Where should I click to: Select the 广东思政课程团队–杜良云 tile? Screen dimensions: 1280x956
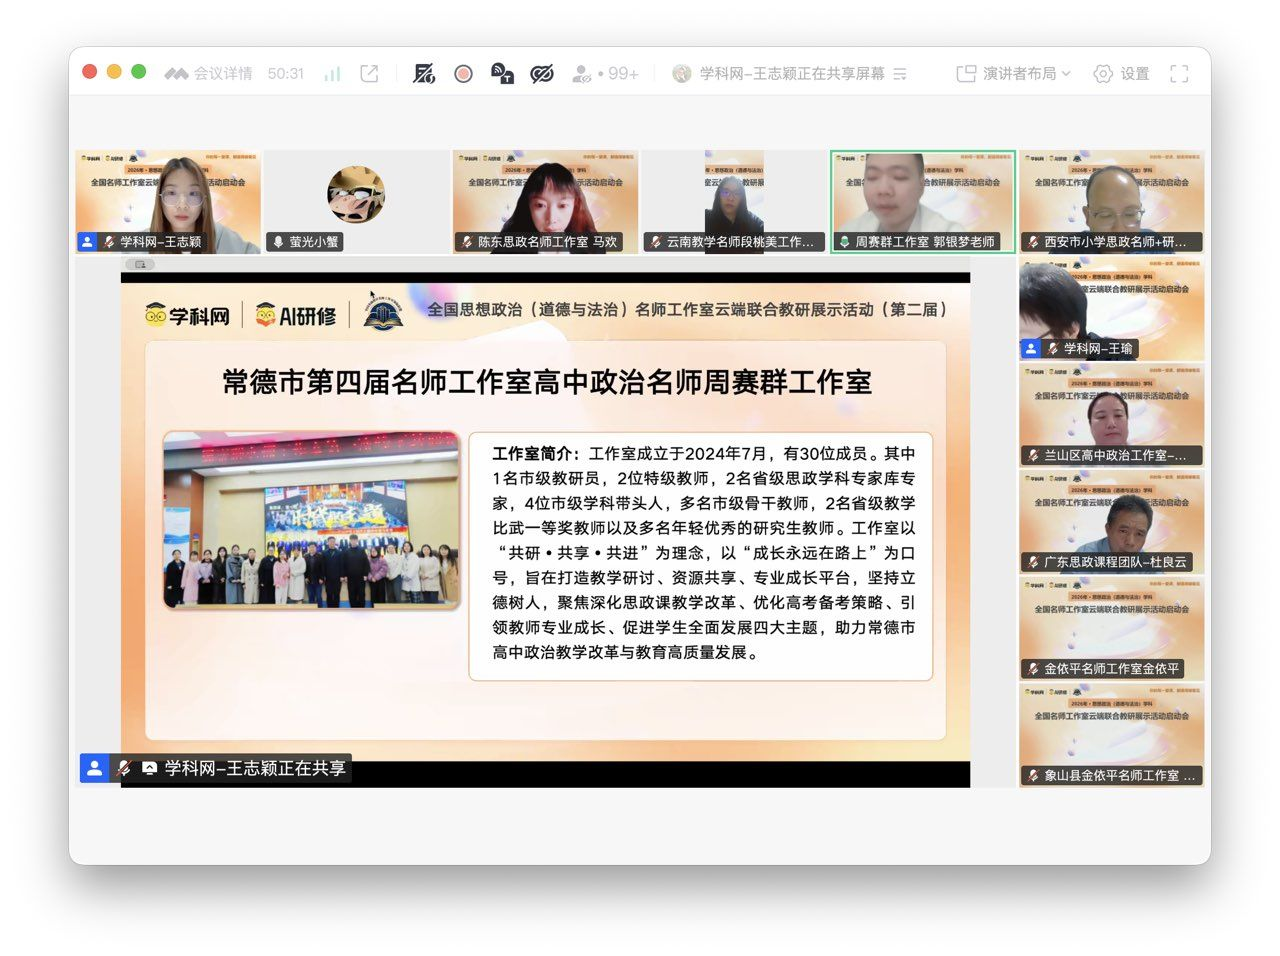point(1112,522)
